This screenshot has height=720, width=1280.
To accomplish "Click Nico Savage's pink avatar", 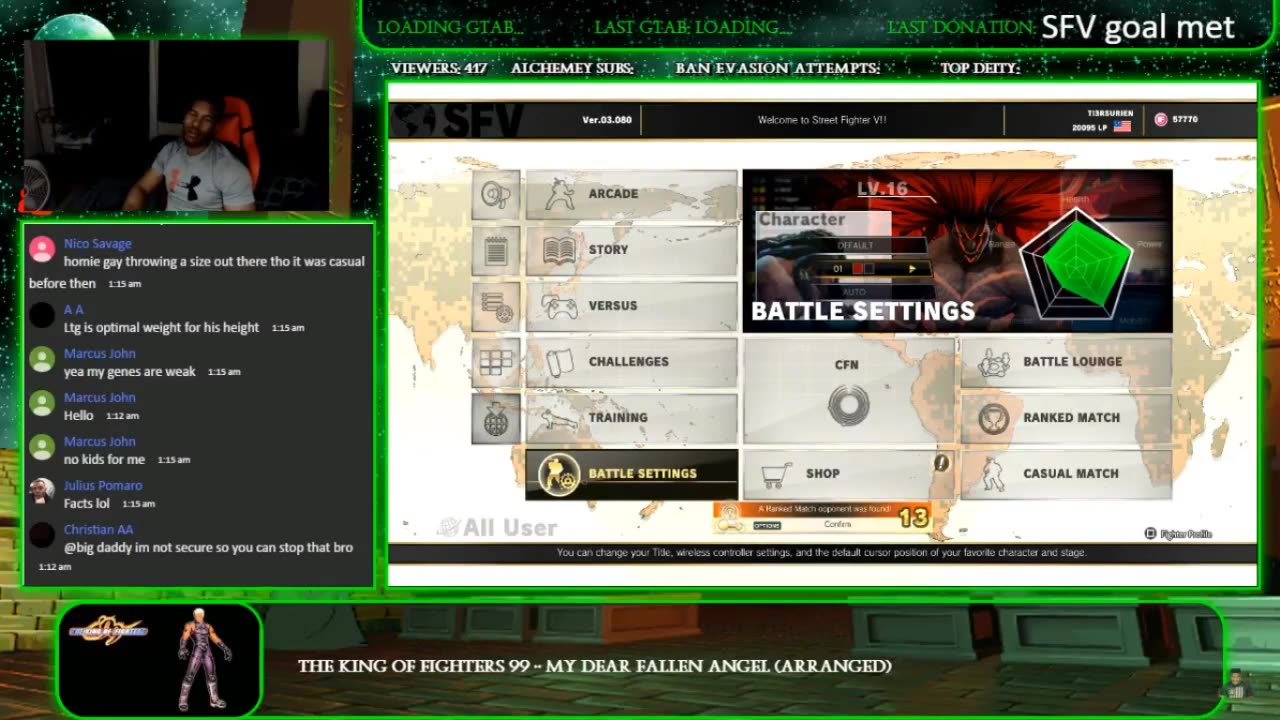I will [x=42, y=249].
